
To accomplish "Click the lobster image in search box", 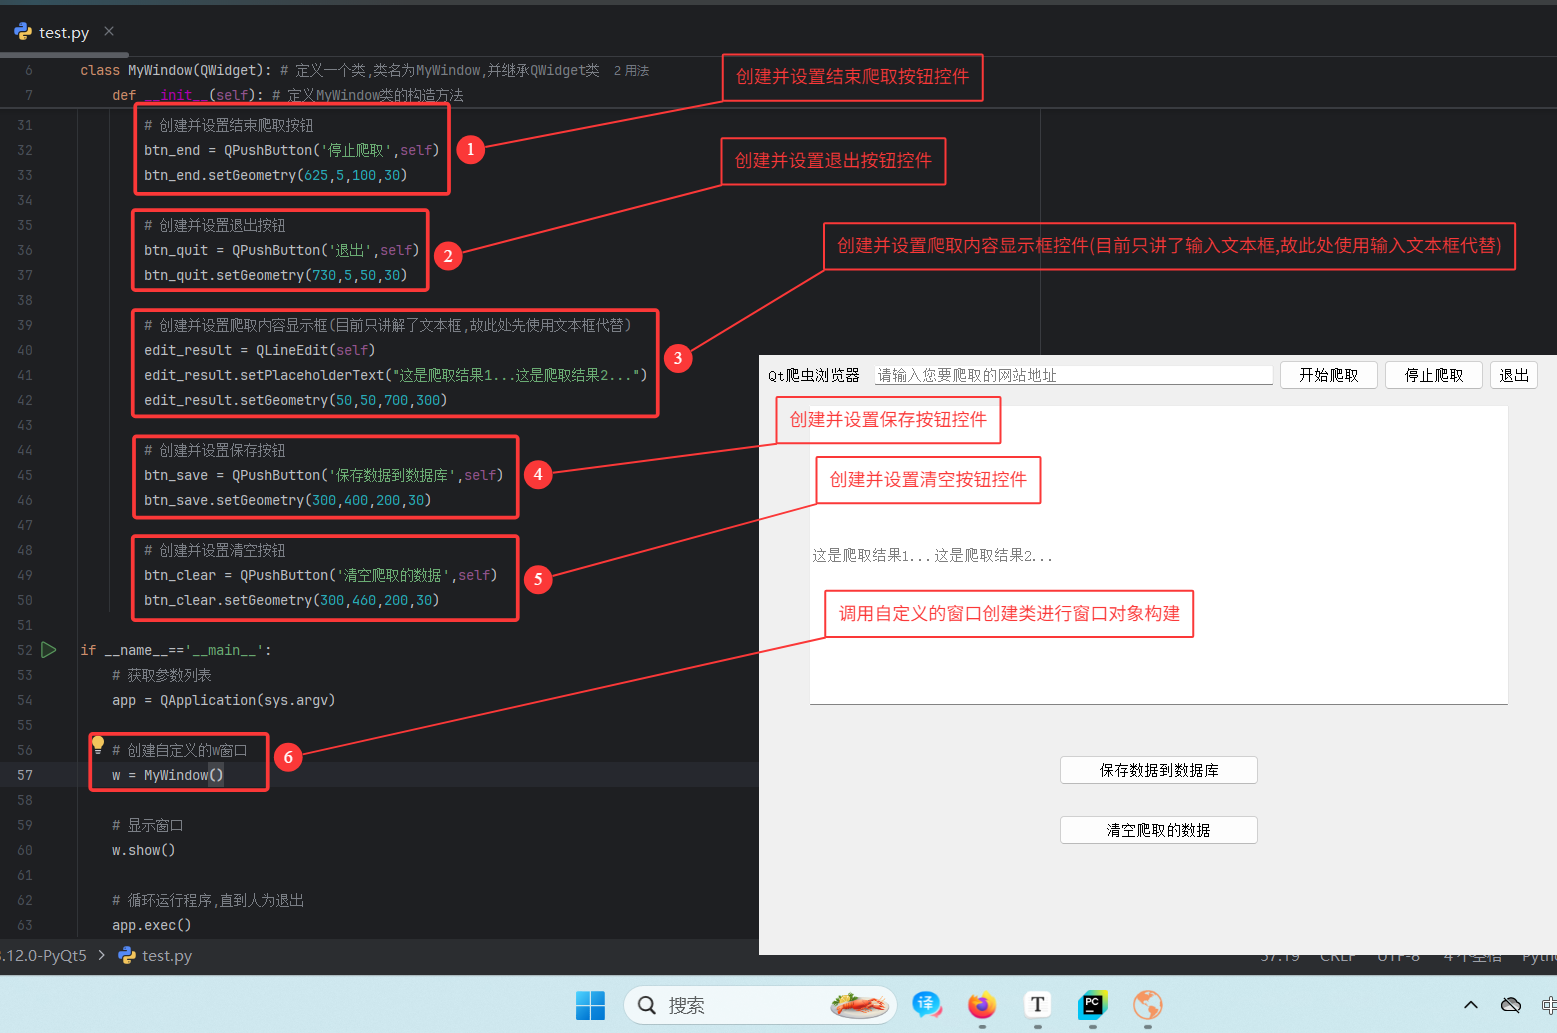I will tap(859, 1005).
